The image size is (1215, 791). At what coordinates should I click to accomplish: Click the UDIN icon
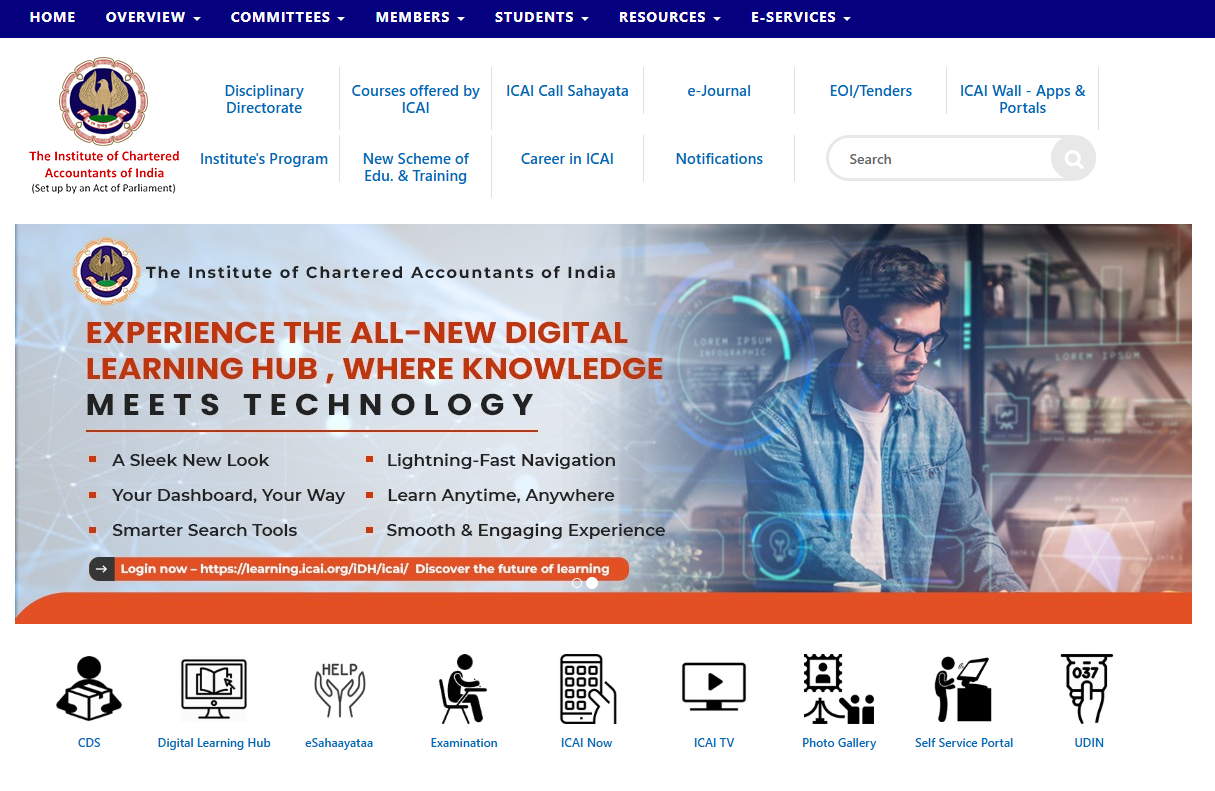[x=1088, y=689]
